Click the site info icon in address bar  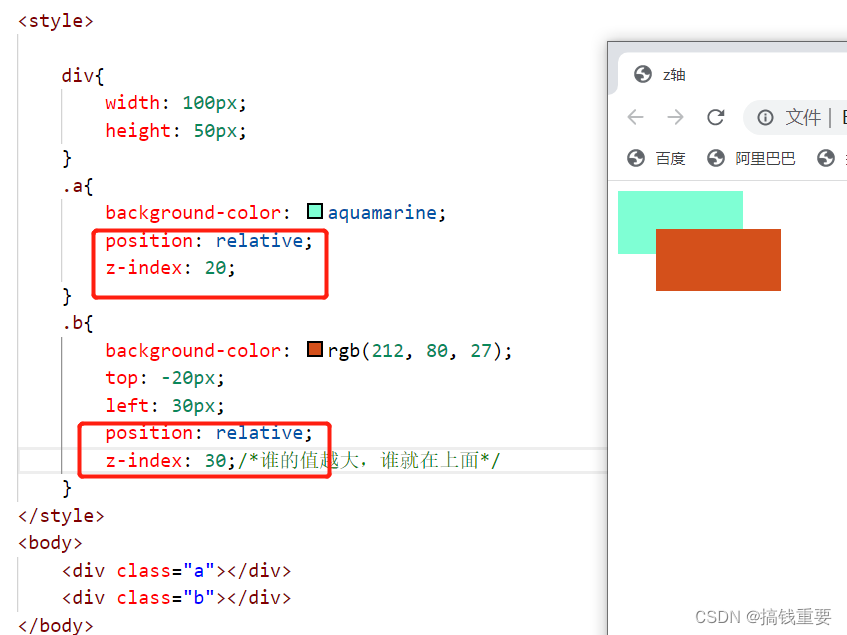pos(765,117)
